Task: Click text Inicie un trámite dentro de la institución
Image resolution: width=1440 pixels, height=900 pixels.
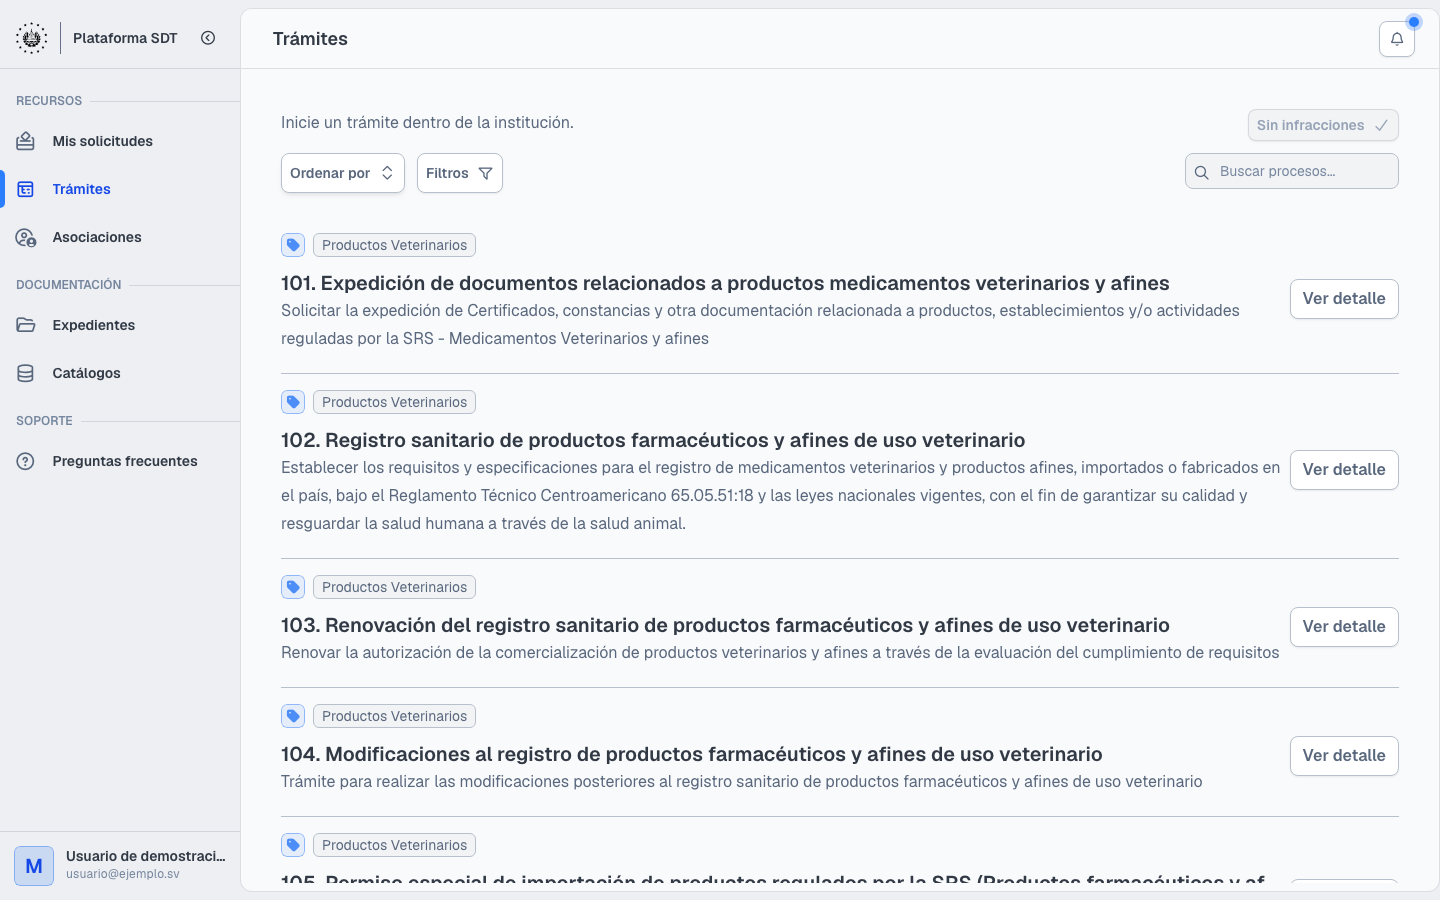Action: [427, 122]
